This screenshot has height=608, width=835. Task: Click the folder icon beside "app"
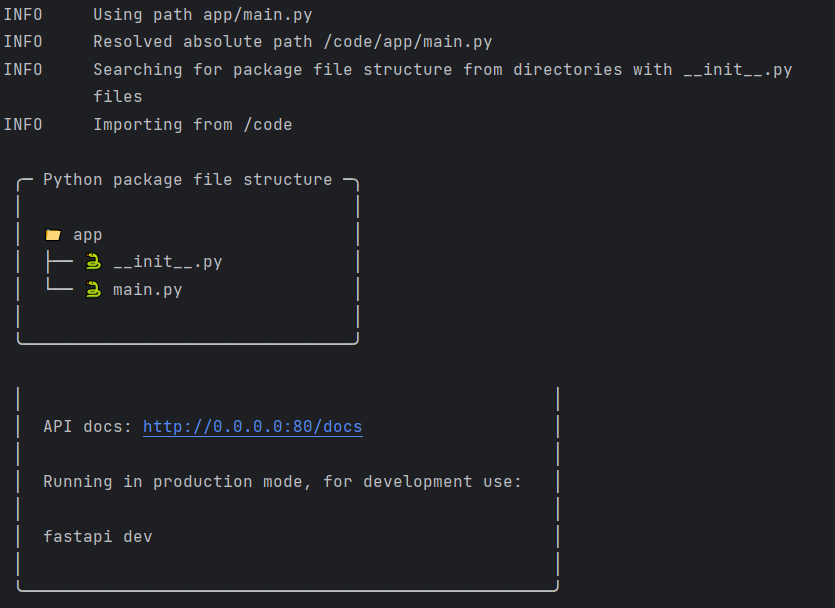[x=53, y=235]
